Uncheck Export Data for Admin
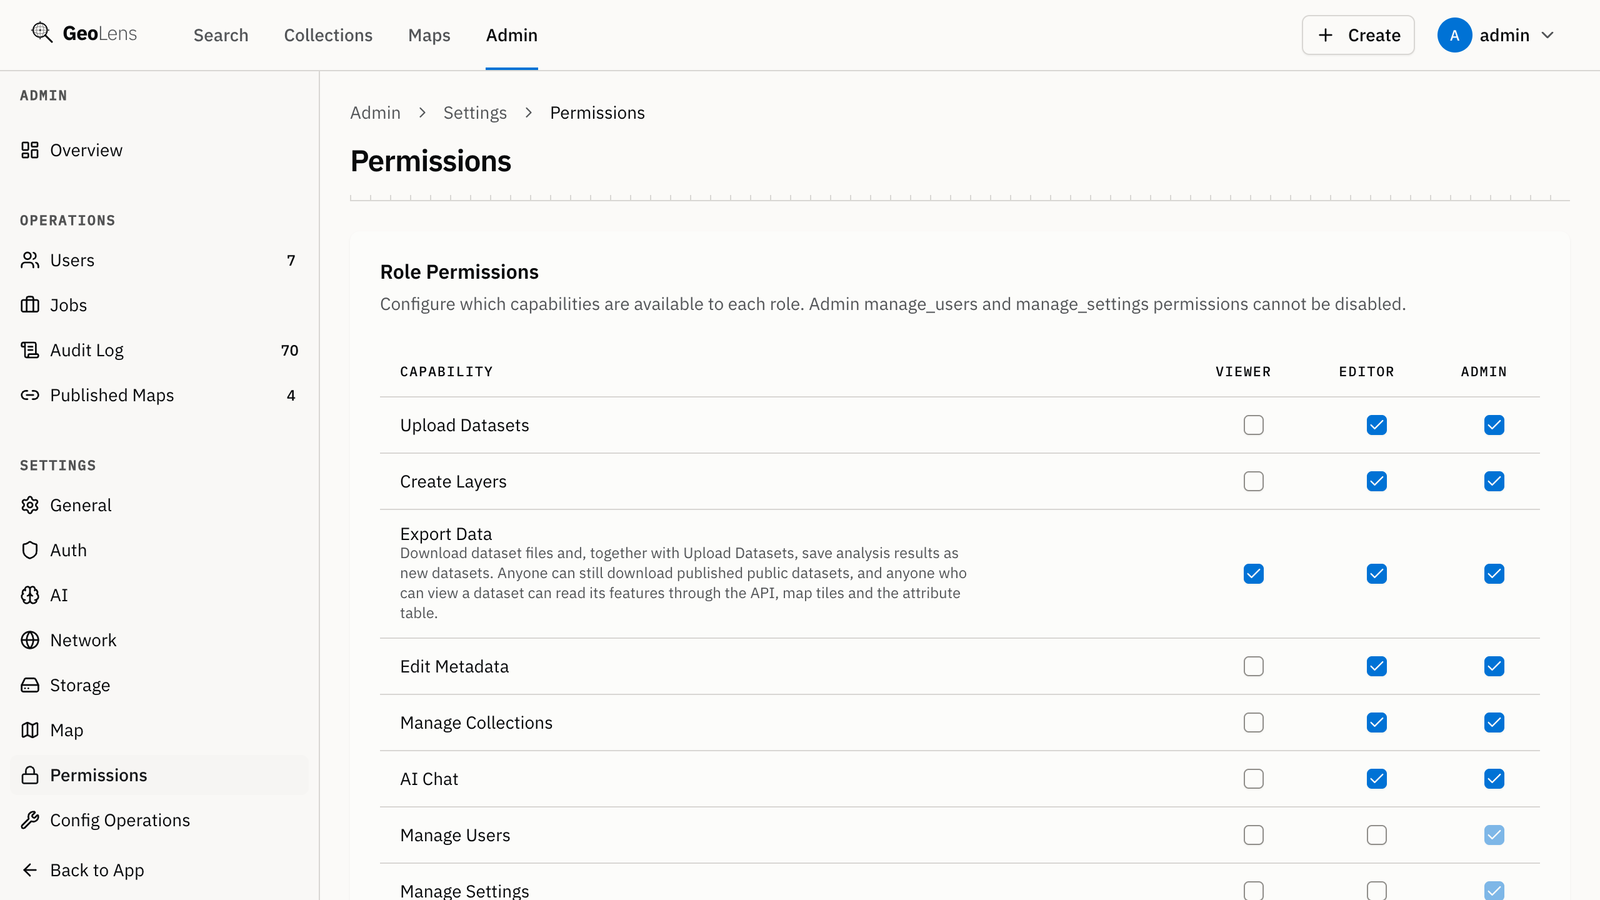The image size is (1600, 900). coord(1494,574)
